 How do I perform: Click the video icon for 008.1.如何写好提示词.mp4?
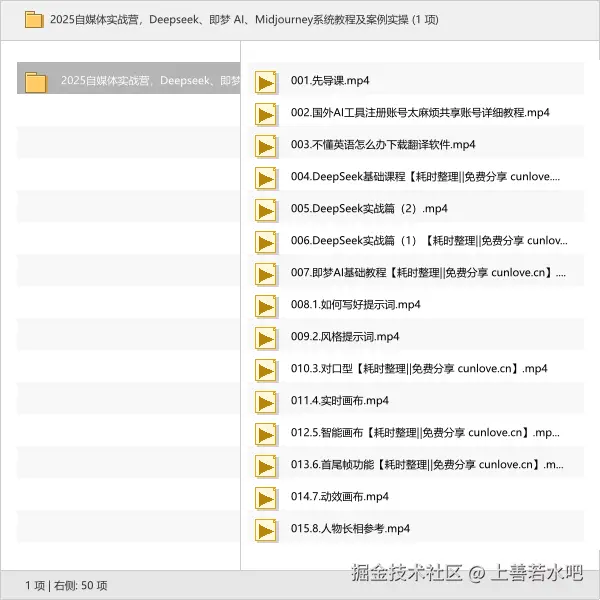click(266, 306)
